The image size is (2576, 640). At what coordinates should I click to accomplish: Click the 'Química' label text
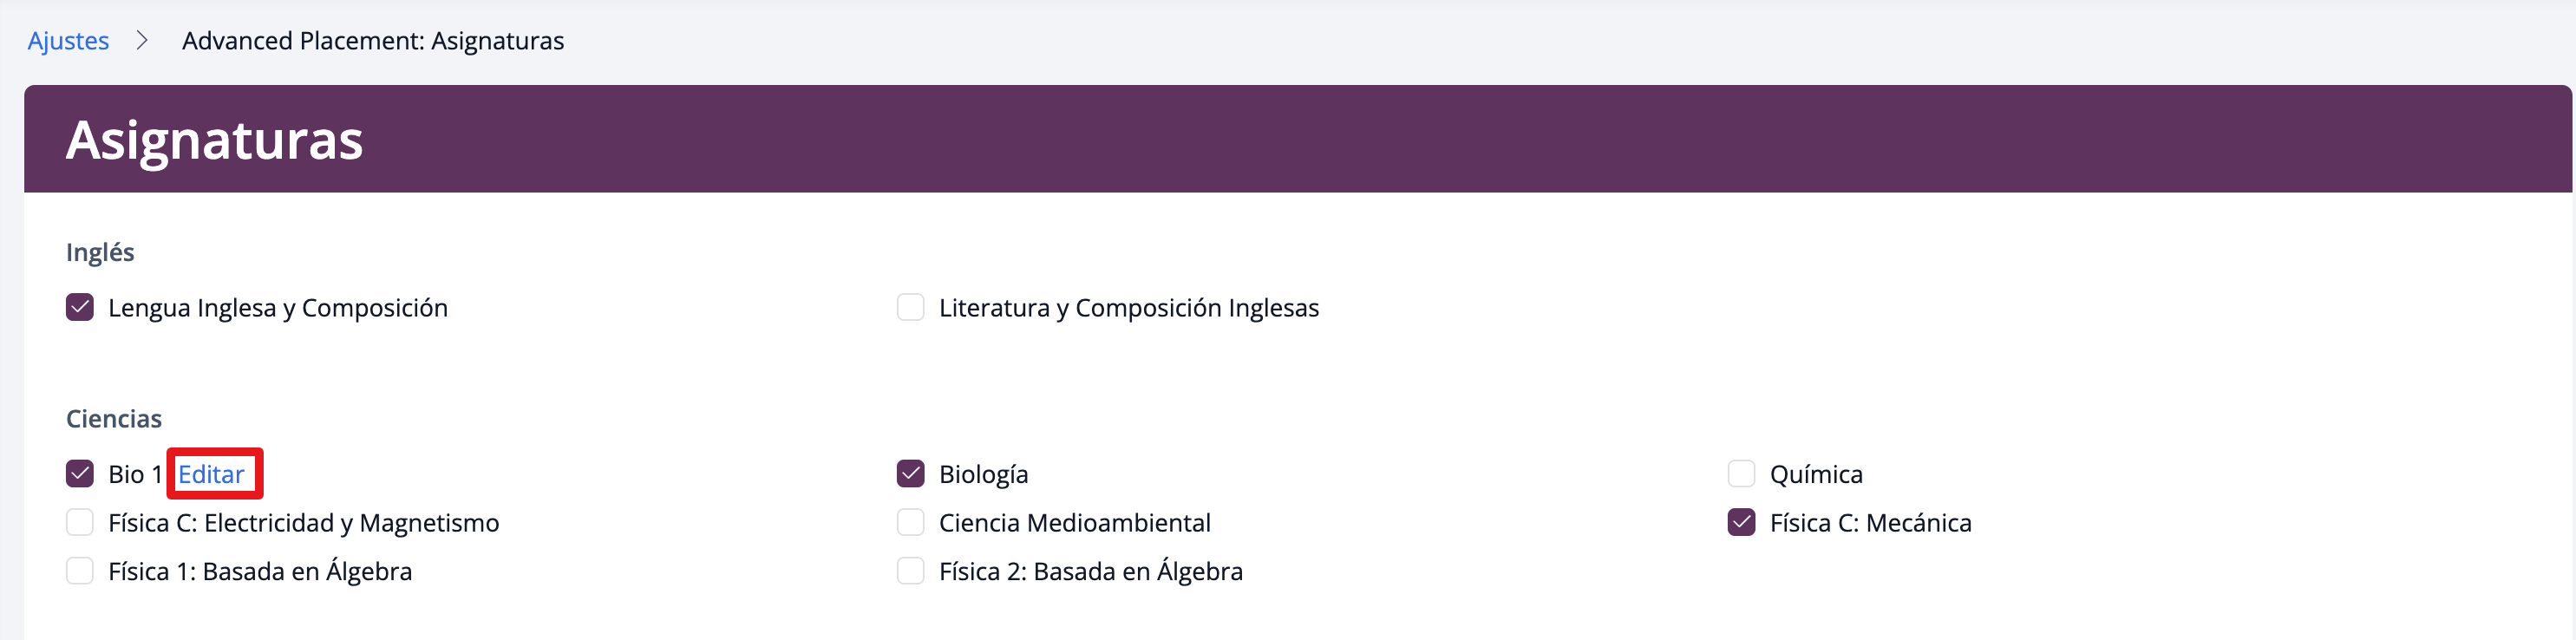tap(1815, 474)
